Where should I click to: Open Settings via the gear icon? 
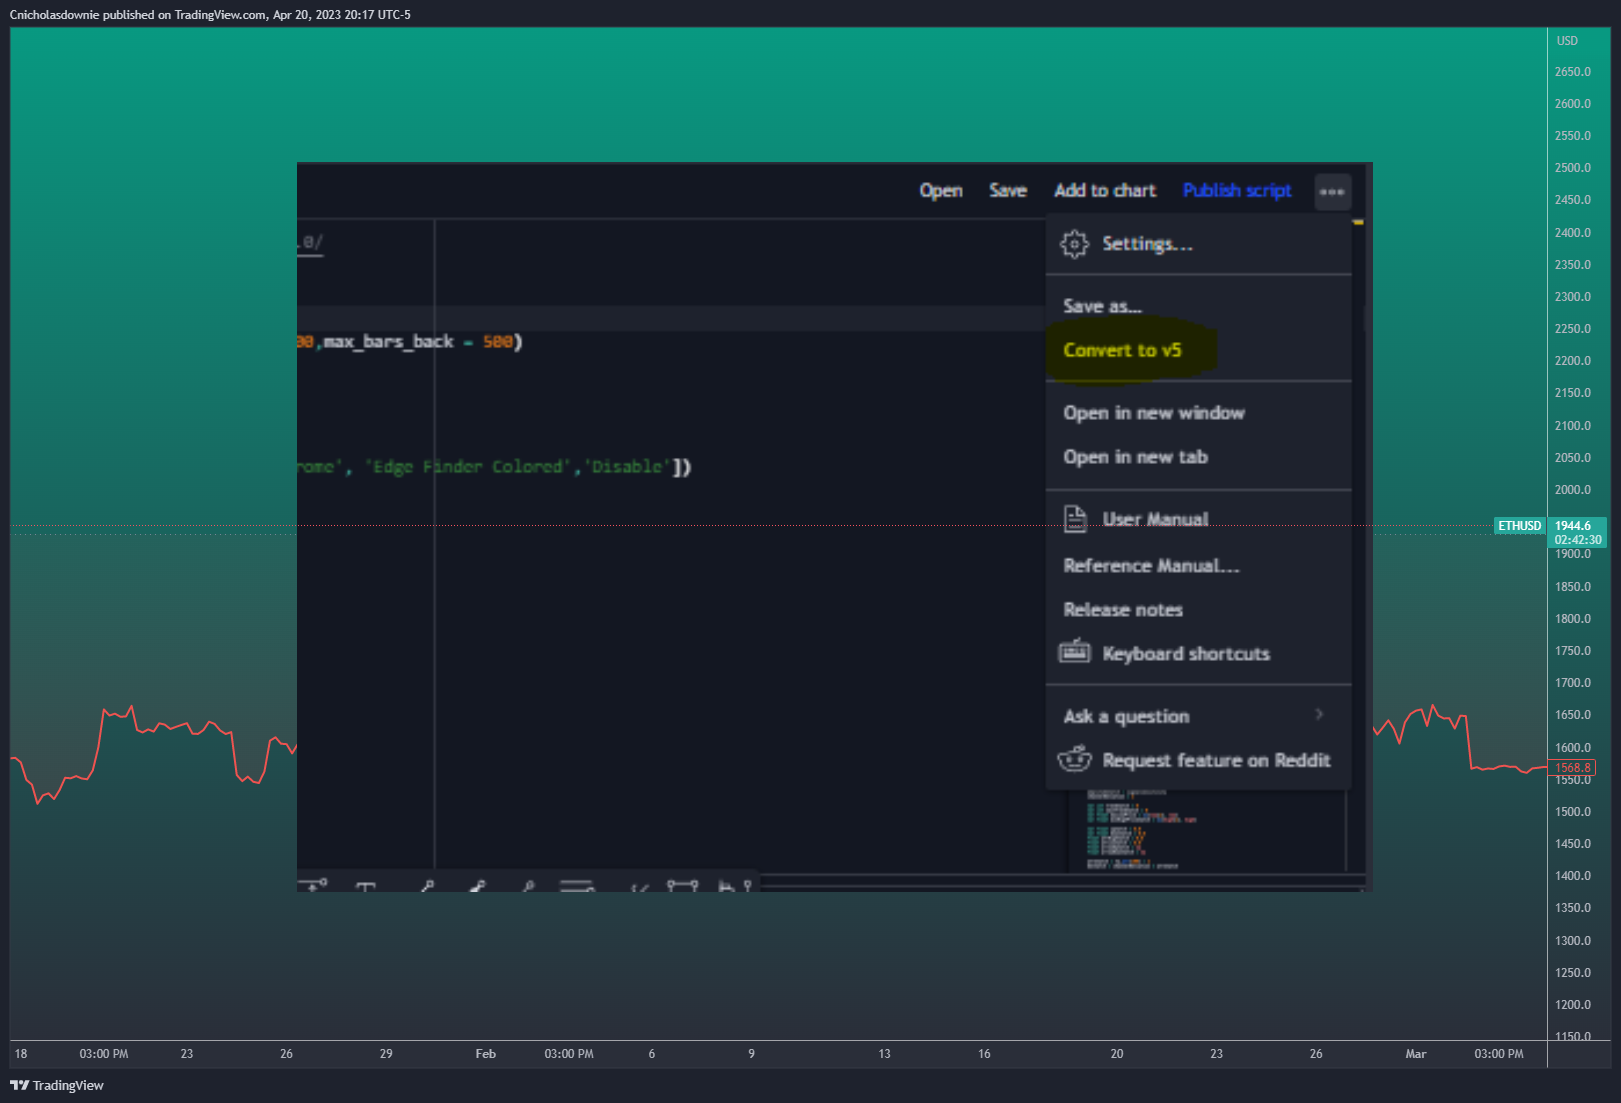[1074, 244]
